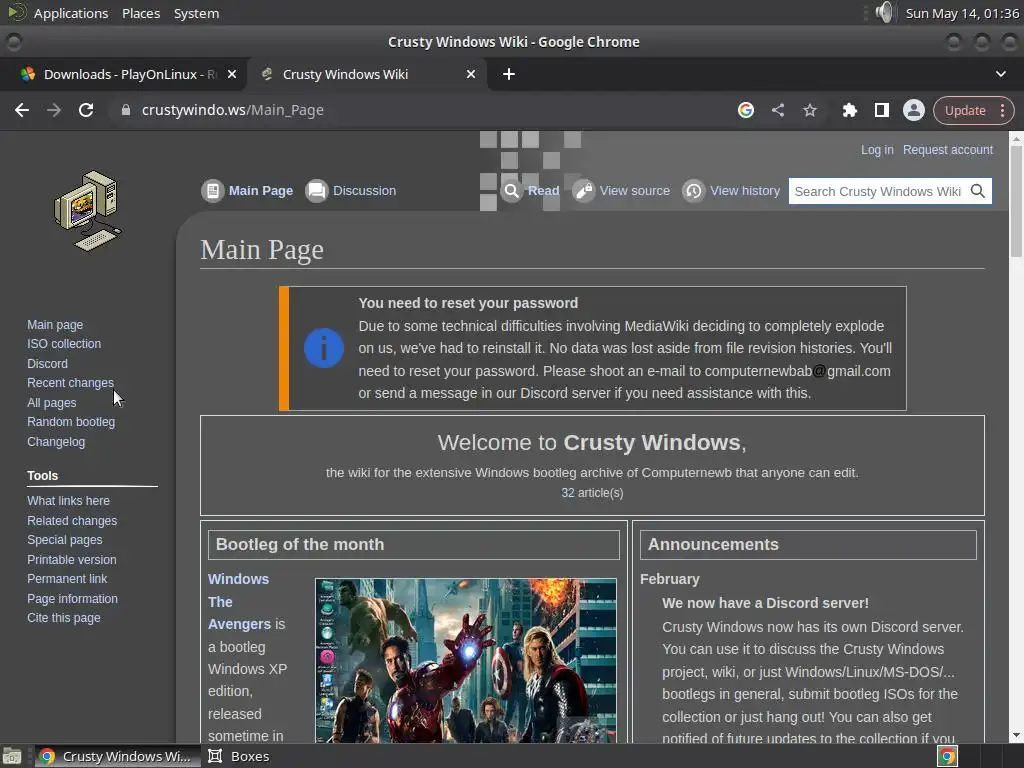1024x768 pixels.
Task: Switch to Boxes in the taskbar
Action: pos(239,756)
